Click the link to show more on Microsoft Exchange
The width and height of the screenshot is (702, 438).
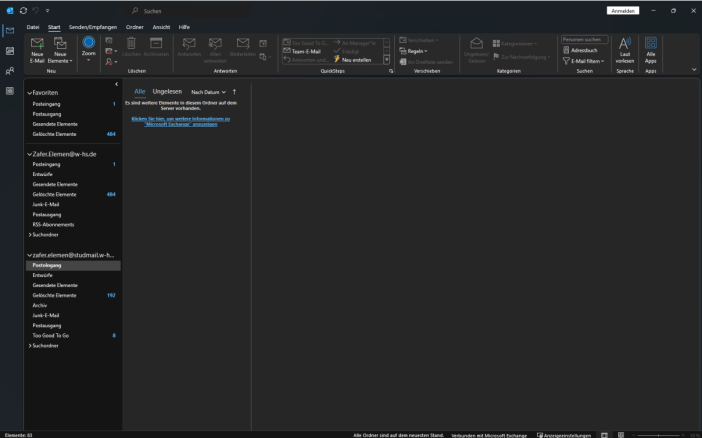click(x=180, y=121)
